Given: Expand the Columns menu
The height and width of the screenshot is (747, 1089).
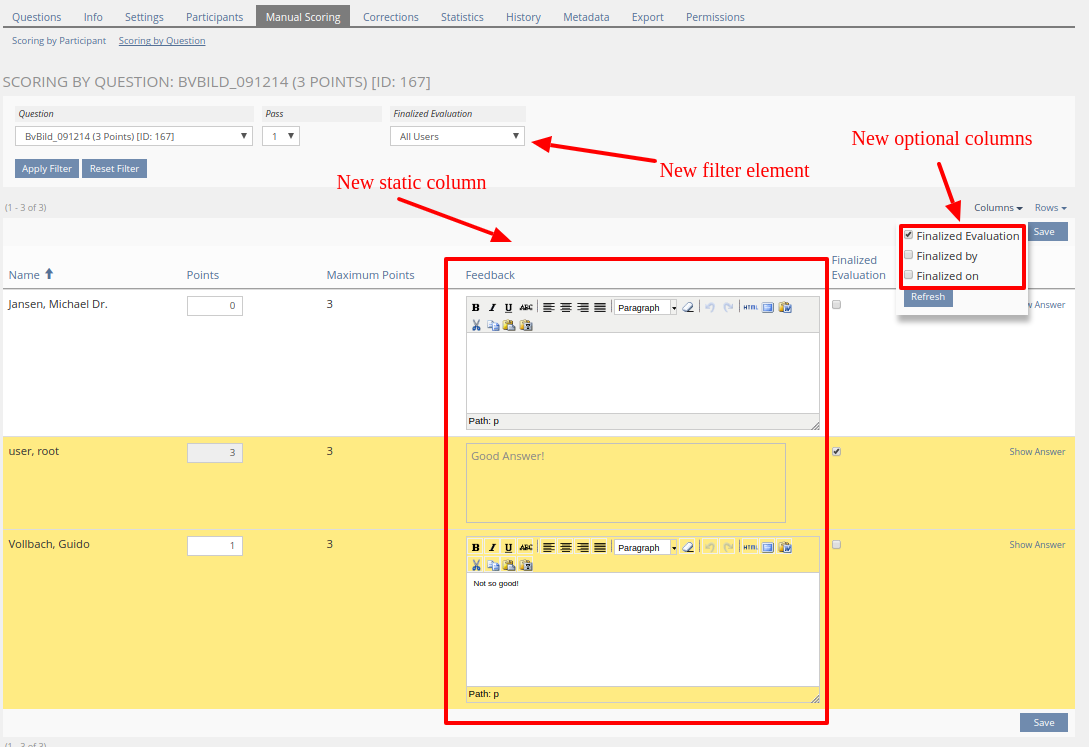Looking at the screenshot, I should click(998, 208).
